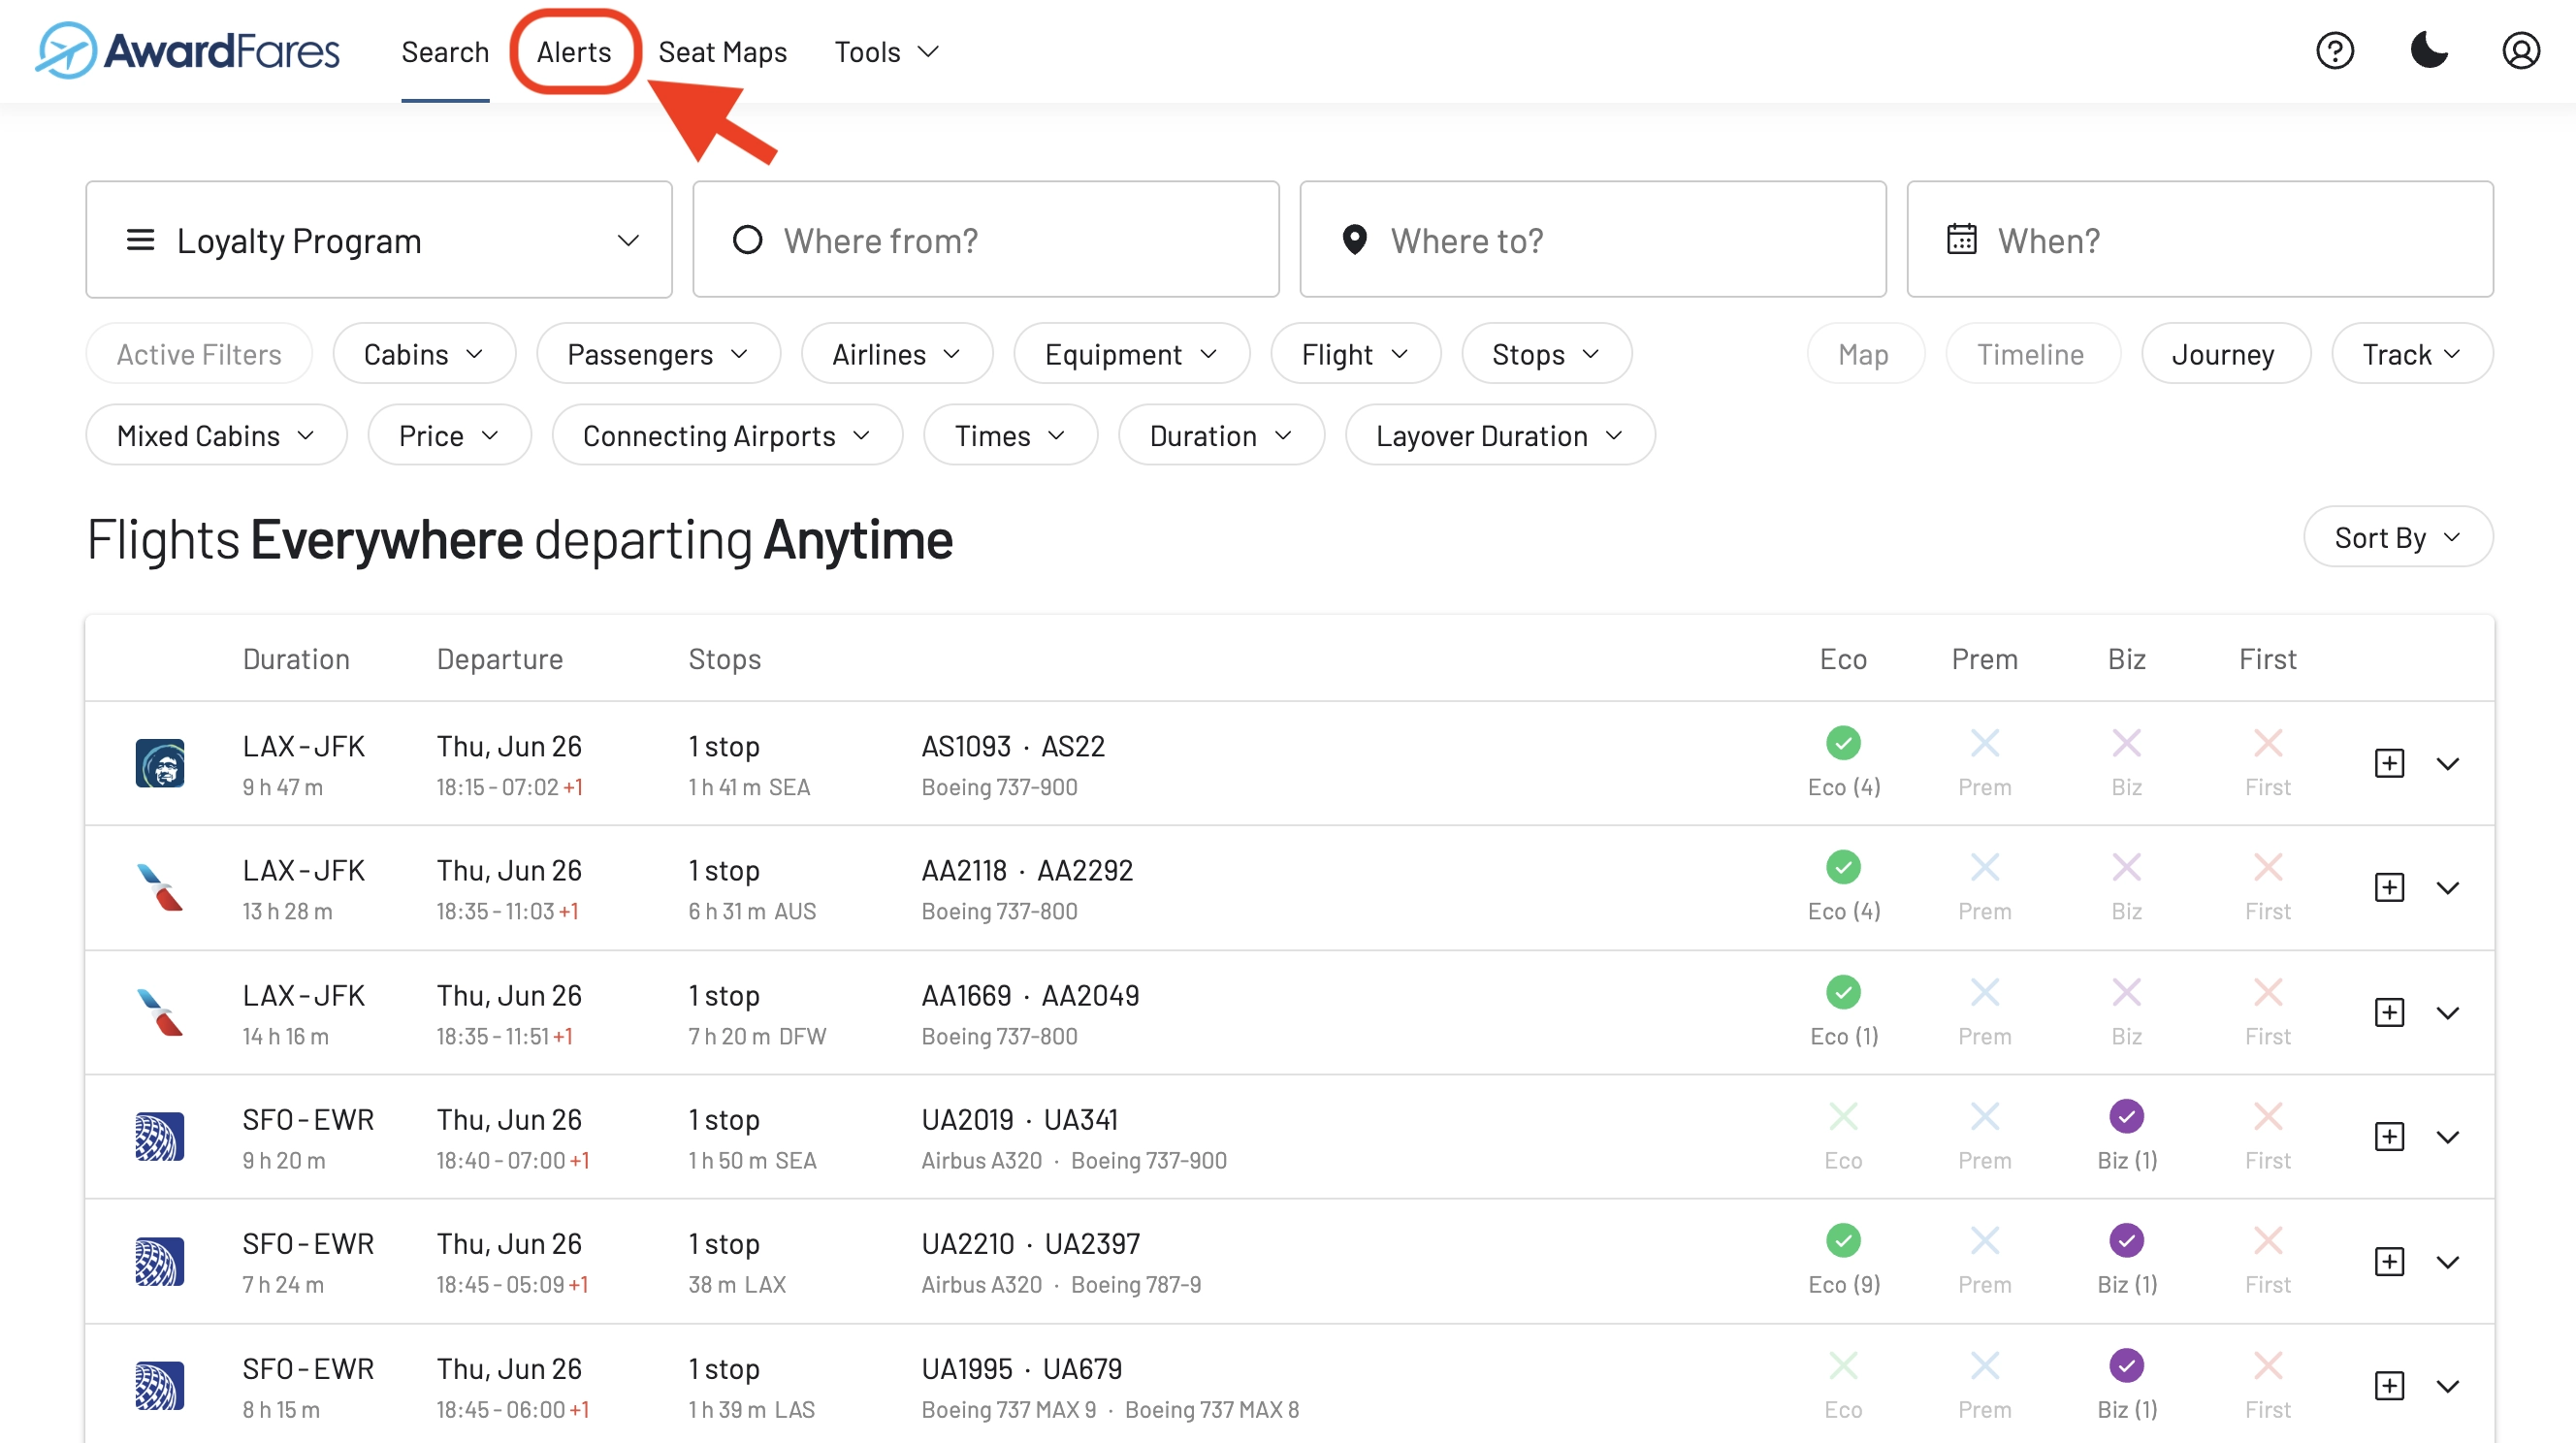Expand UA1995 flight row details chevron
2576x1443 pixels.
click(2447, 1386)
